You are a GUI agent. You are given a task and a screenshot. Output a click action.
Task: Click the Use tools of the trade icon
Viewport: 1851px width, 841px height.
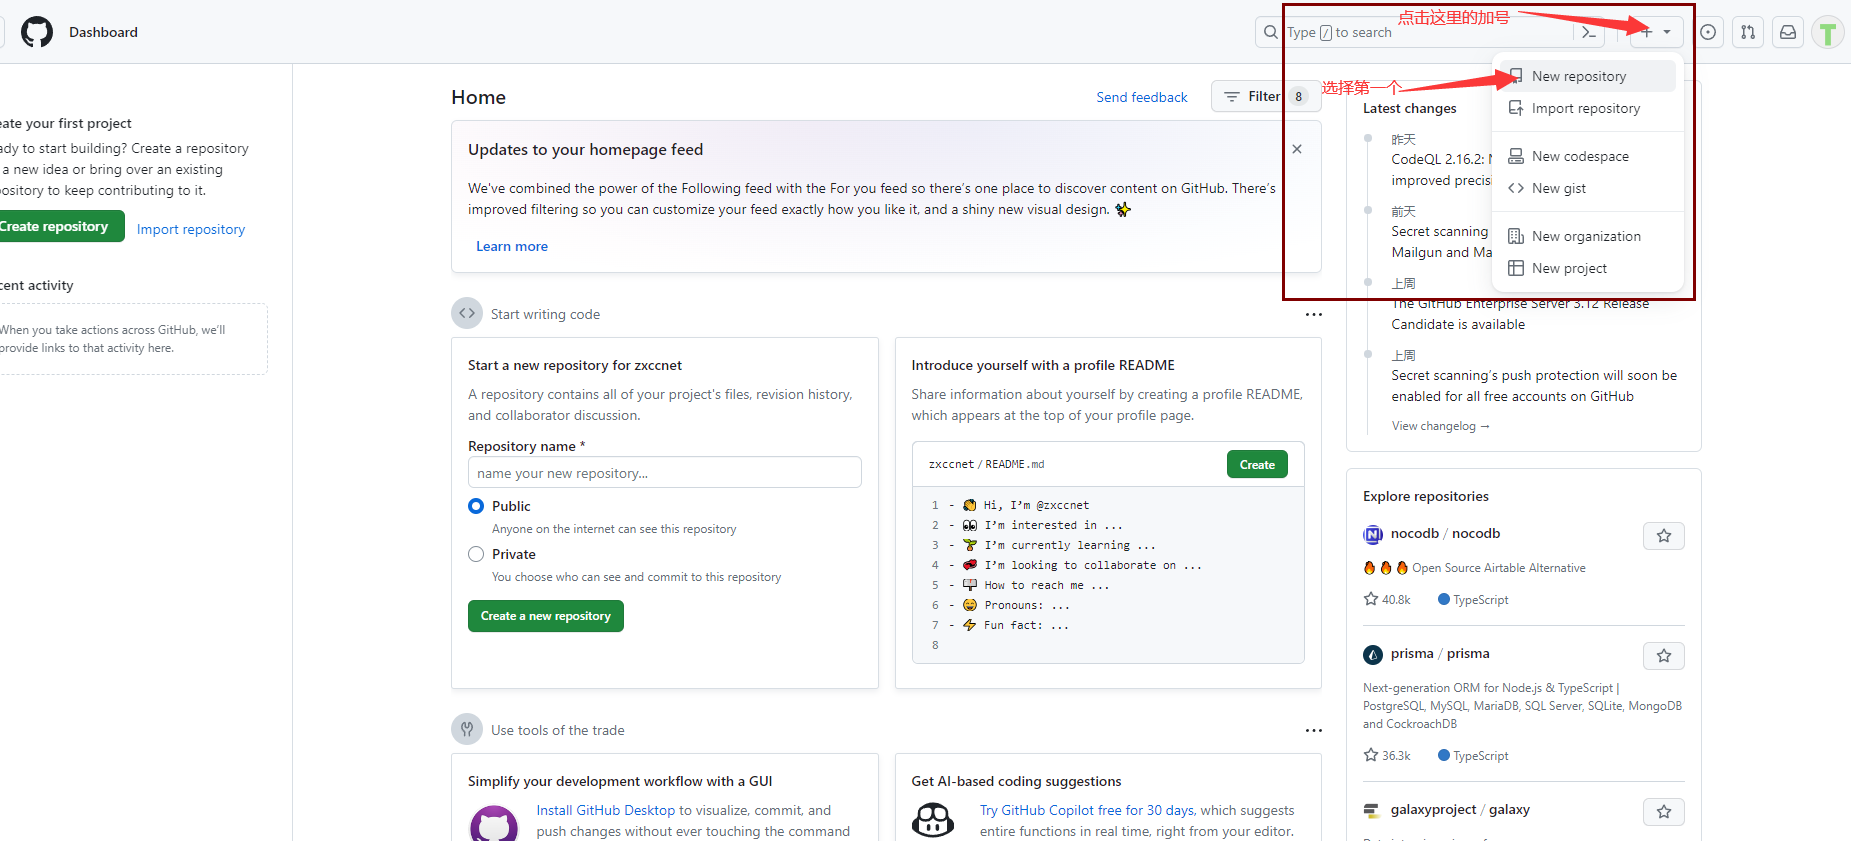pos(467,729)
